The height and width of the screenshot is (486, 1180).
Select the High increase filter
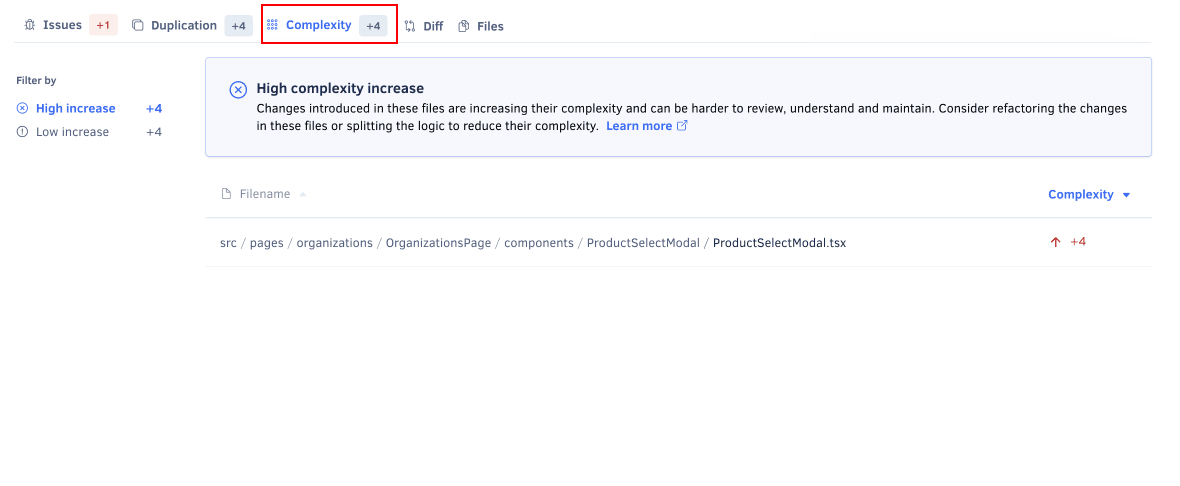click(75, 108)
